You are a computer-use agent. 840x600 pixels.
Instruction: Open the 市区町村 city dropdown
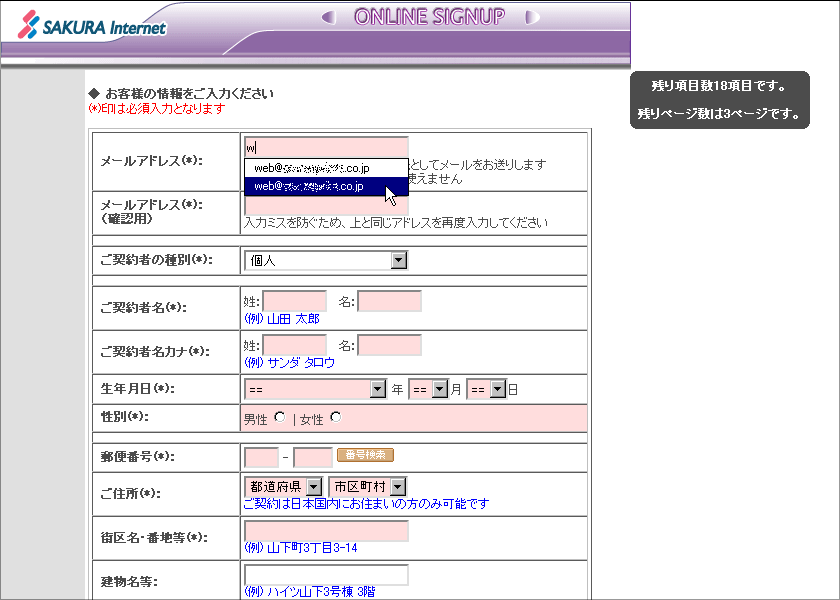tap(368, 486)
